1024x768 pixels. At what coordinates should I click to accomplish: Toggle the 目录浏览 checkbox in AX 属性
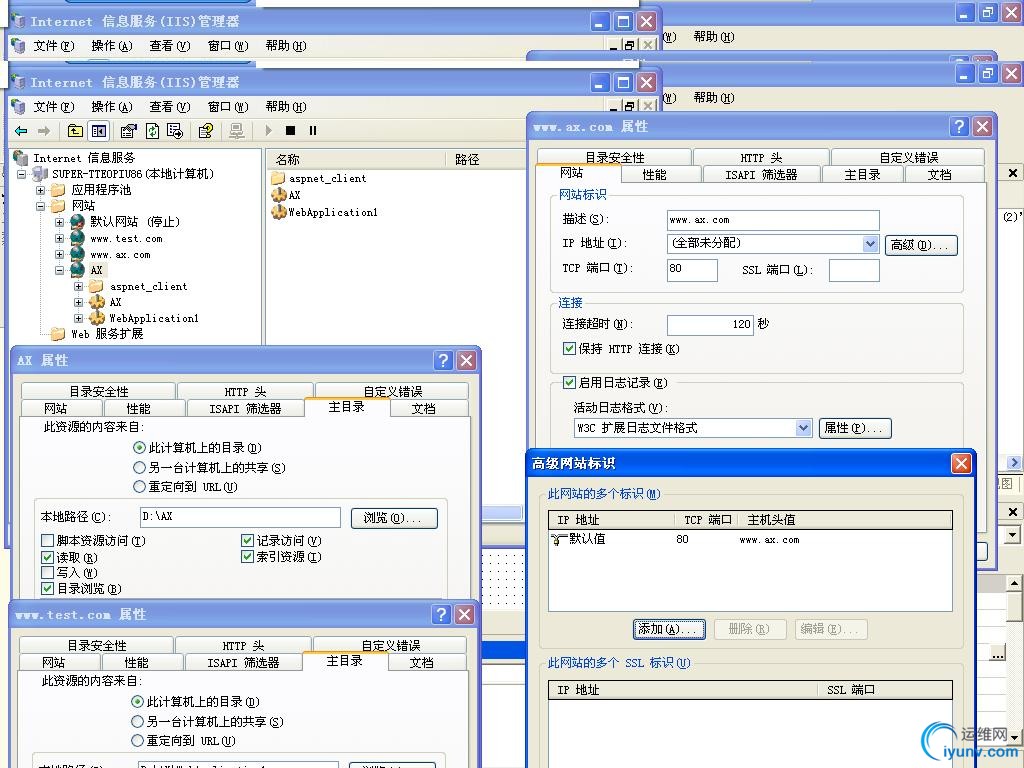click(x=47, y=588)
